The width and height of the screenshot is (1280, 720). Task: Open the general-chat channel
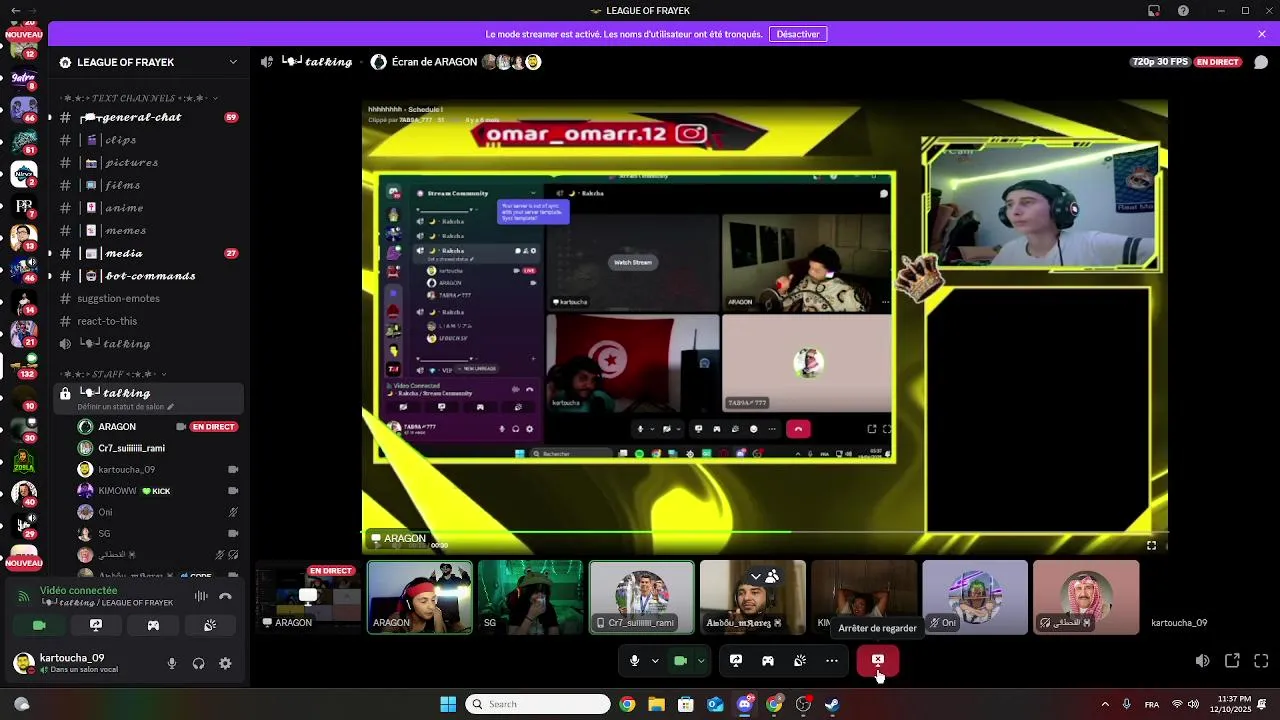point(147,117)
